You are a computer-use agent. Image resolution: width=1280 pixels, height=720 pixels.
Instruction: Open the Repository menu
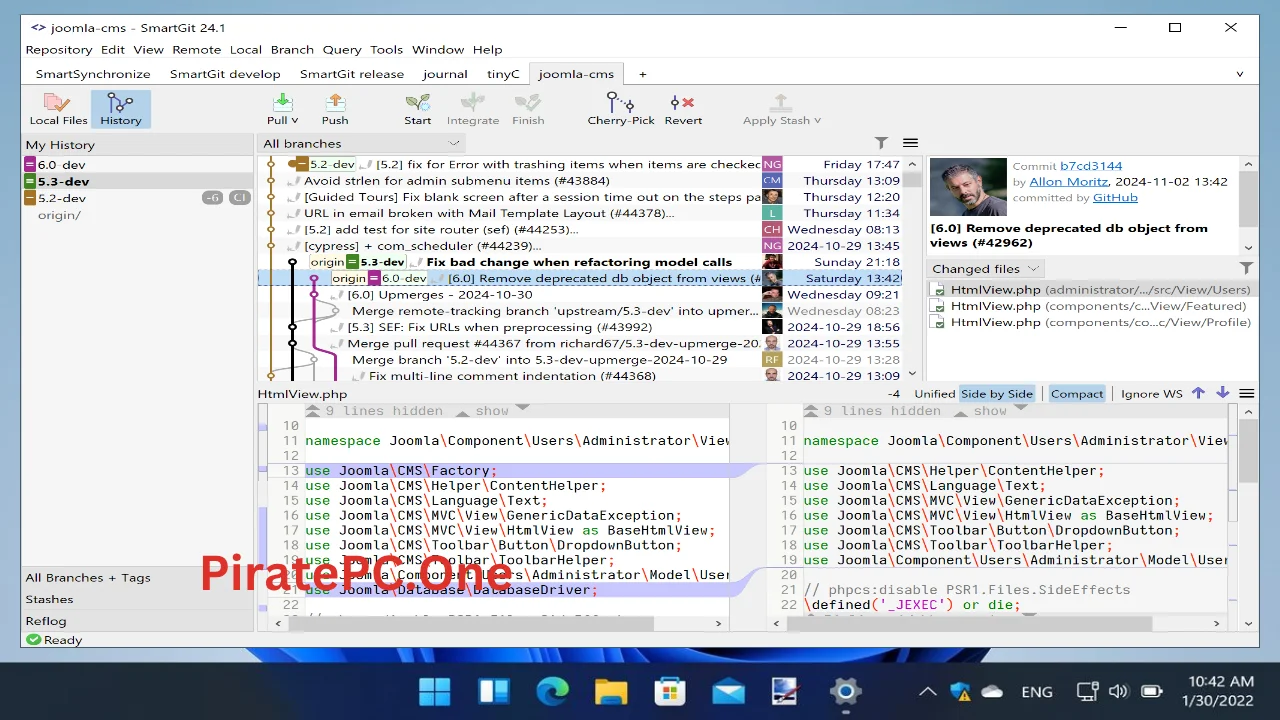[x=59, y=49]
